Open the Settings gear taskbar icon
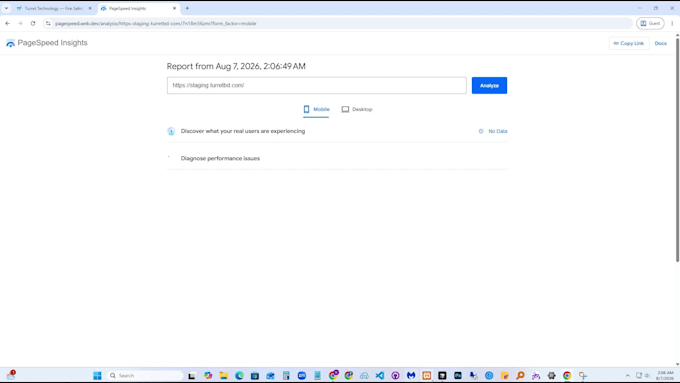The image size is (680, 383). pyautogui.click(x=552, y=376)
